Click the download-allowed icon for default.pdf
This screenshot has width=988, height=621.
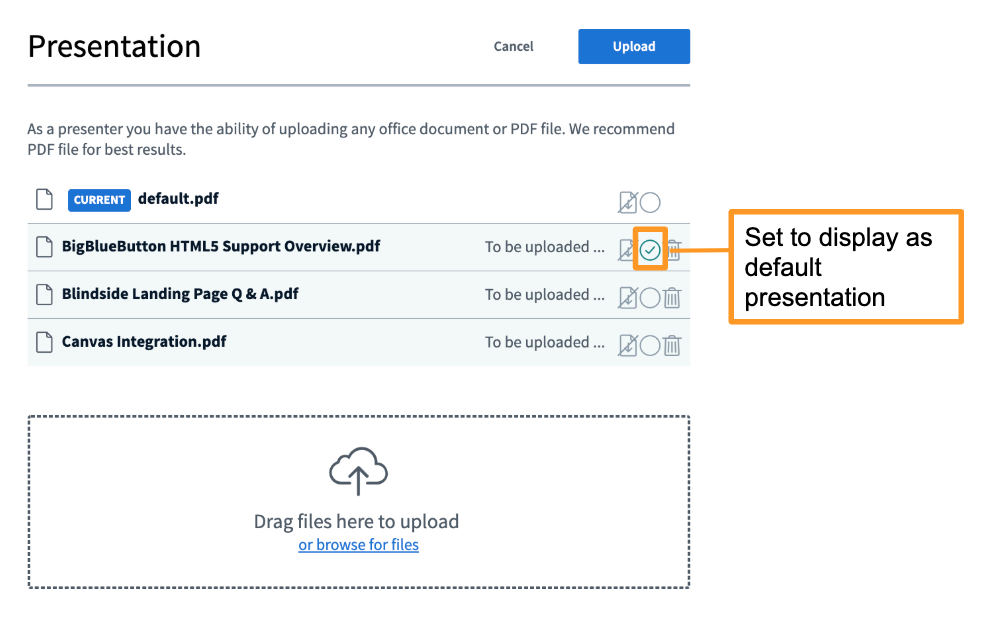[627, 203]
